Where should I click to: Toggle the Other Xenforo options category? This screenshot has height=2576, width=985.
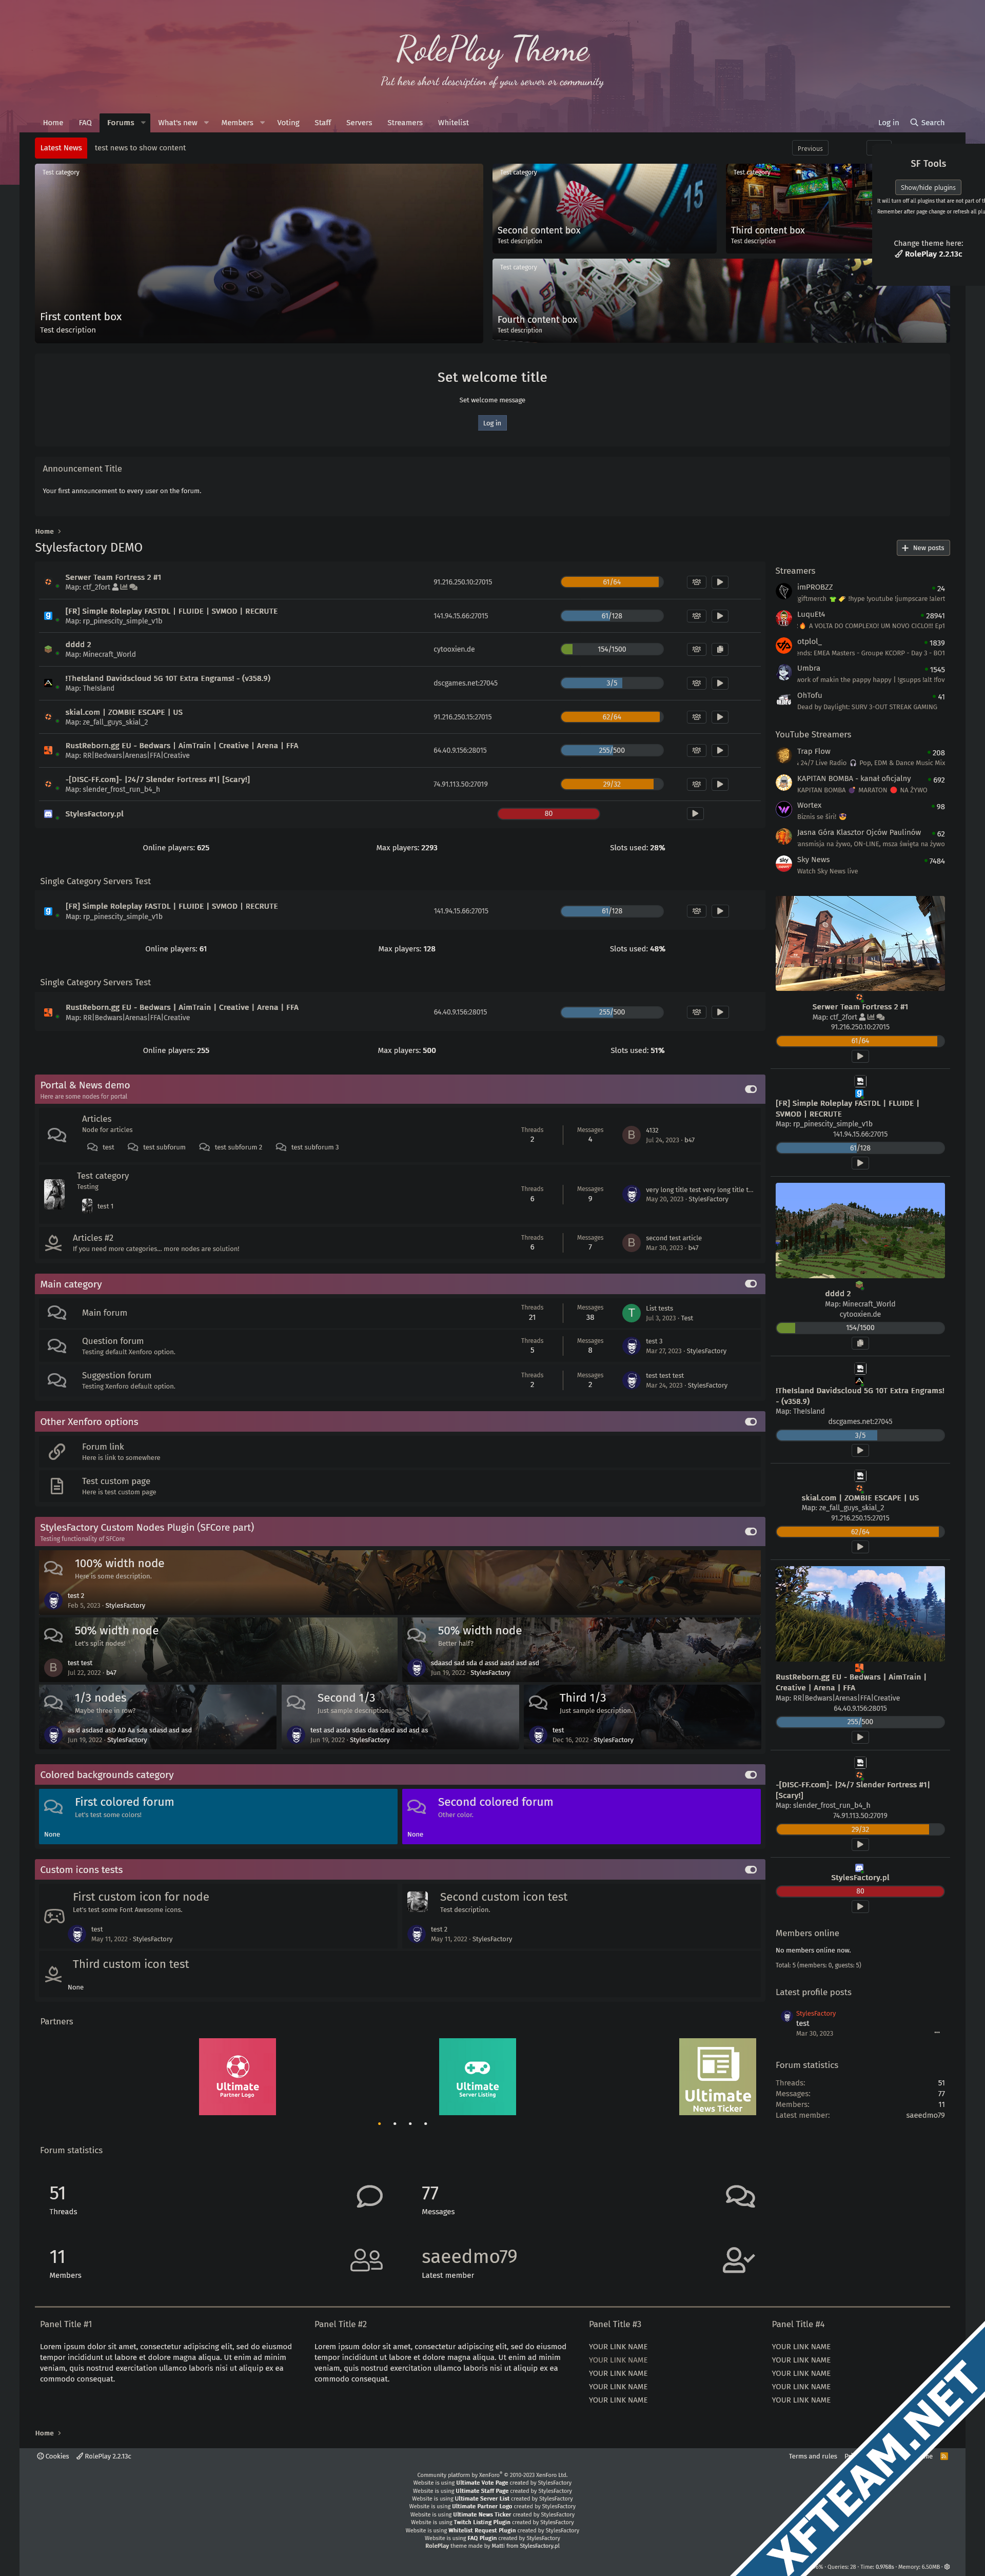click(751, 1421)
